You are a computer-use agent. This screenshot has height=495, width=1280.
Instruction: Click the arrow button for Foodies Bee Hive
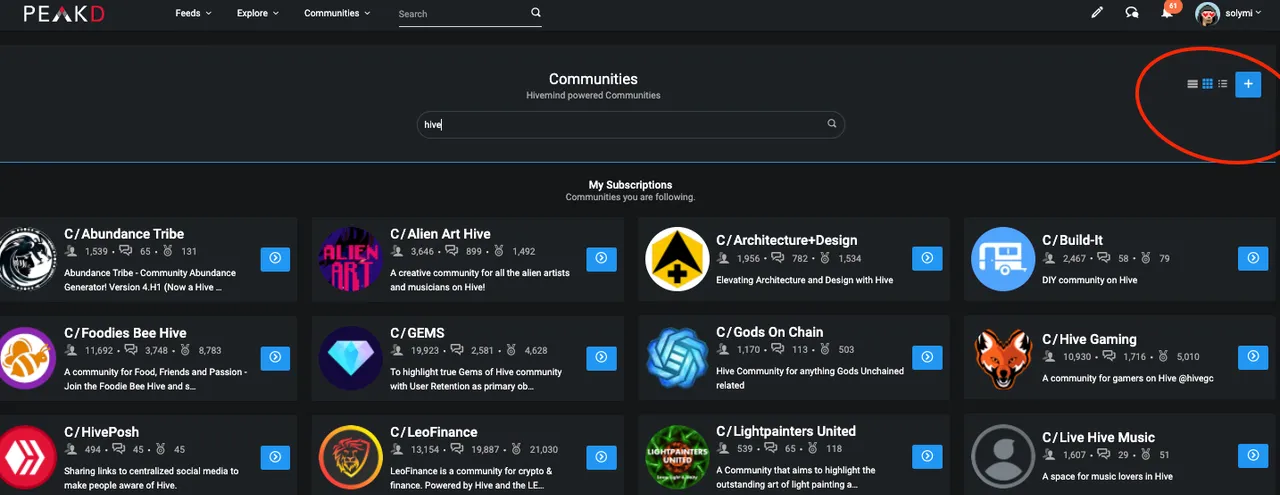[275, 357]
